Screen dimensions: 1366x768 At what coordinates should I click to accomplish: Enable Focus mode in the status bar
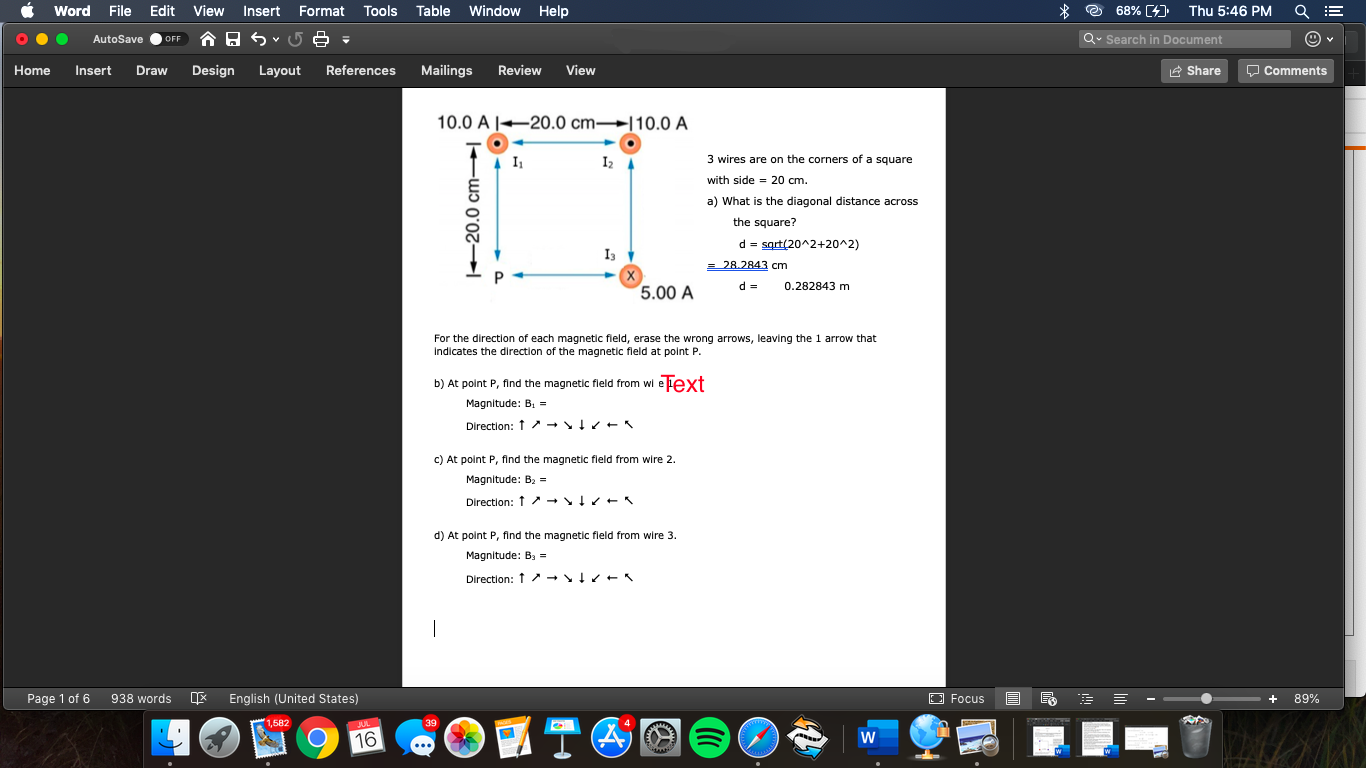click(x=956, y=698)
